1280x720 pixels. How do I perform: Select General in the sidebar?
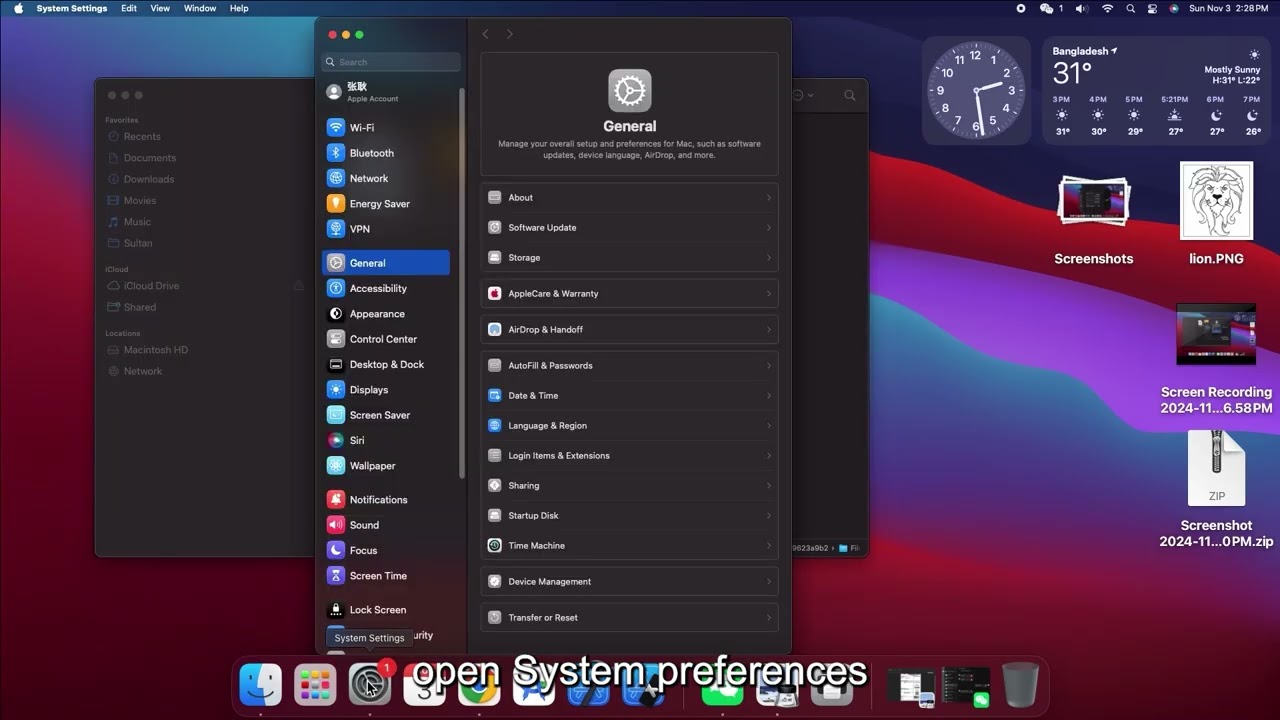[386, 263]
